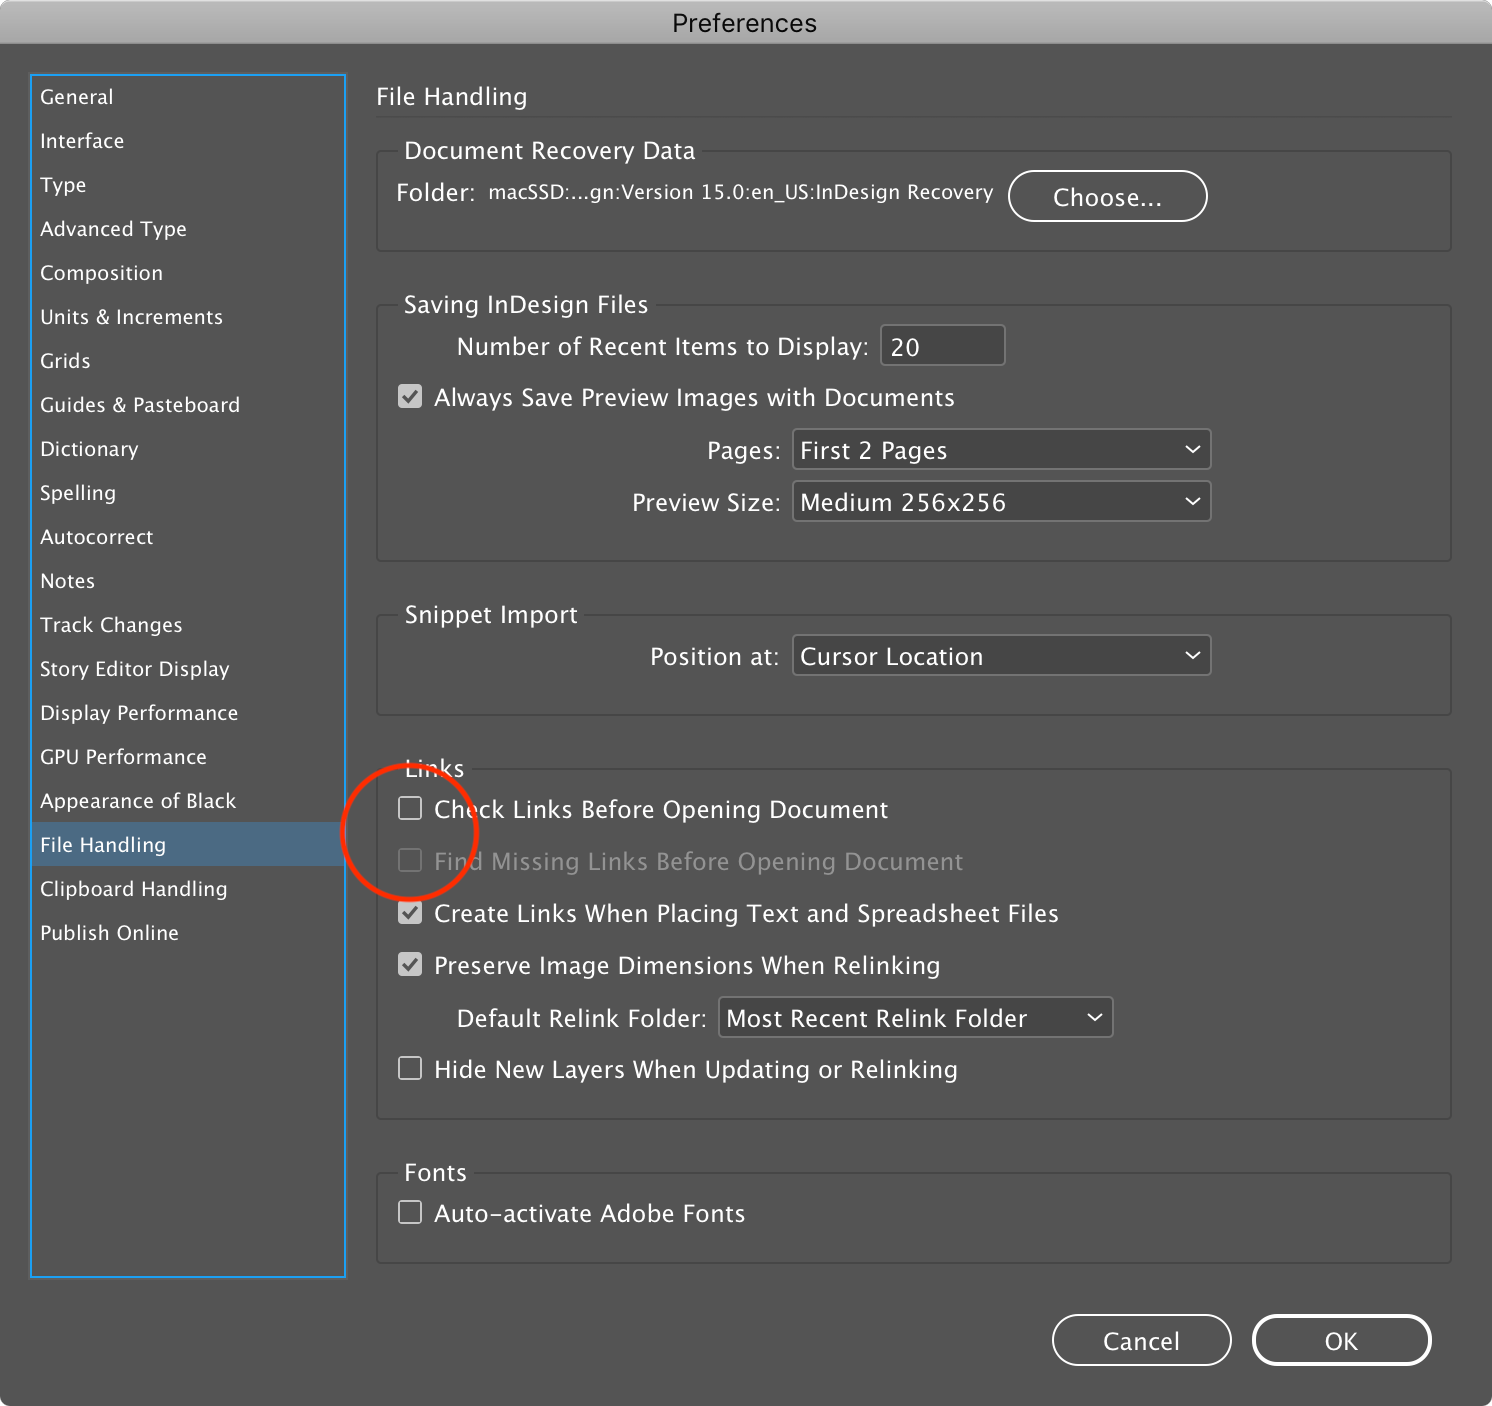1492x1406 pixels.
Task: Open the Appearance of Black settings
Action: click(x=137, y=800)
